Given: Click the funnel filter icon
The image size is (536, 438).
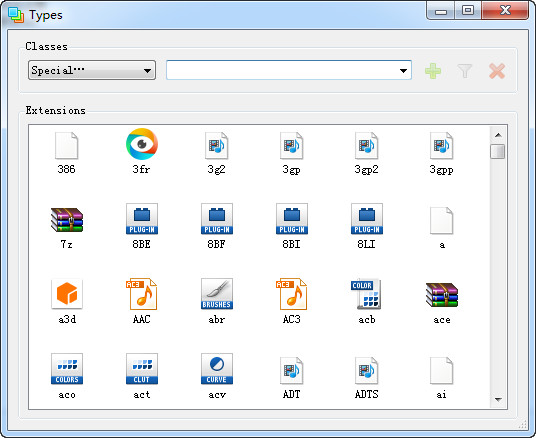Looking at the screenshot, I should (x=465, y=71).
